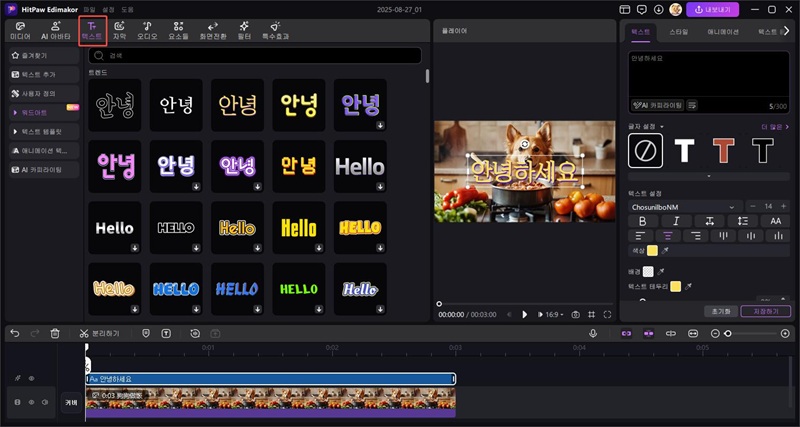Screen dimensions: 800x427
Task: Select the 텍스트 tab in the properties panel
Action: [638, 32]
